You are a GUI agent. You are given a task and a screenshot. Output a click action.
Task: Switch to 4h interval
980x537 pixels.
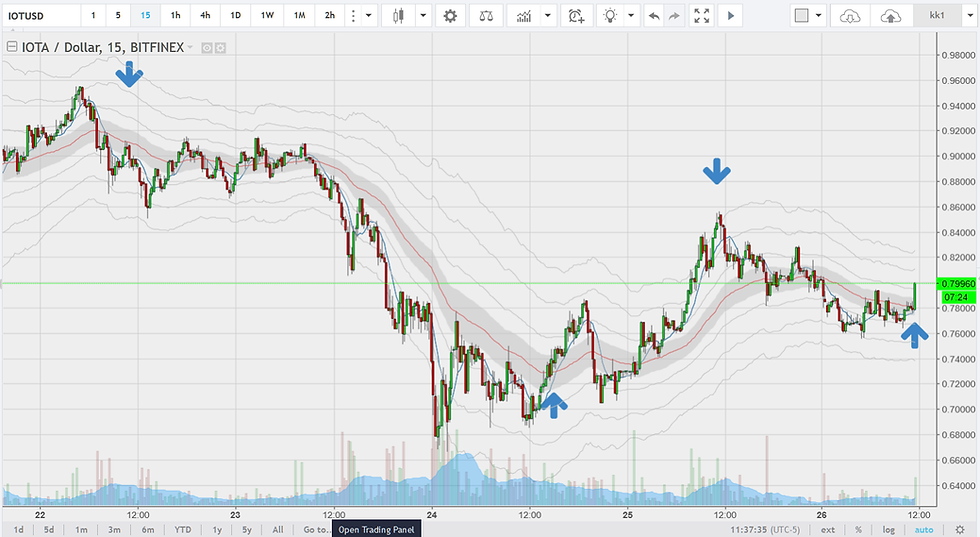tap(205, 16)
